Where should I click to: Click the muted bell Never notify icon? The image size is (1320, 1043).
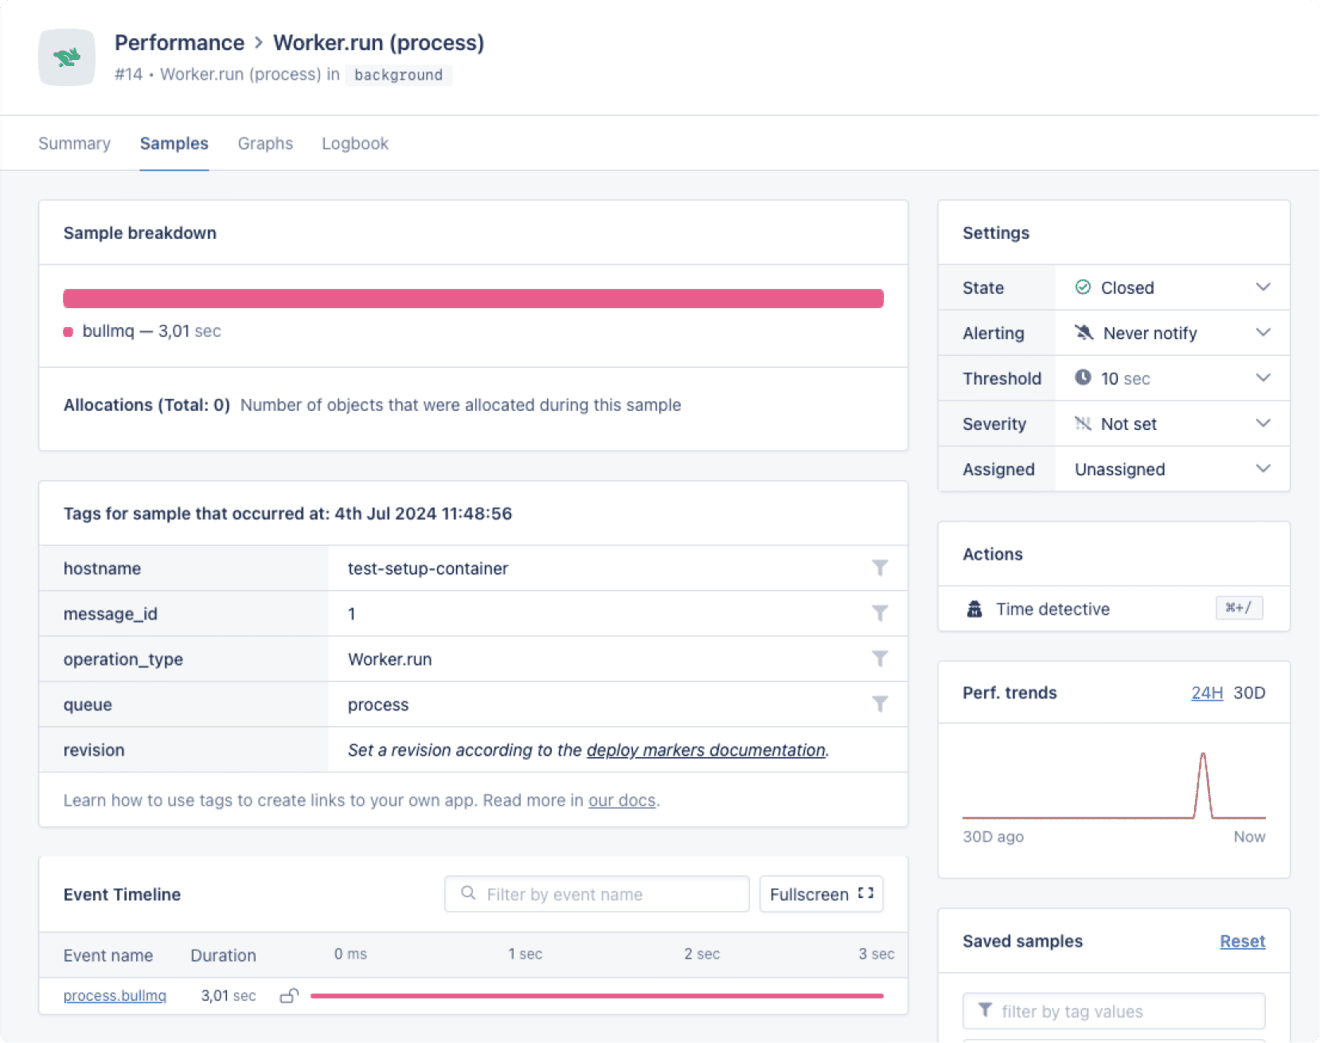tap(1084, 332)
